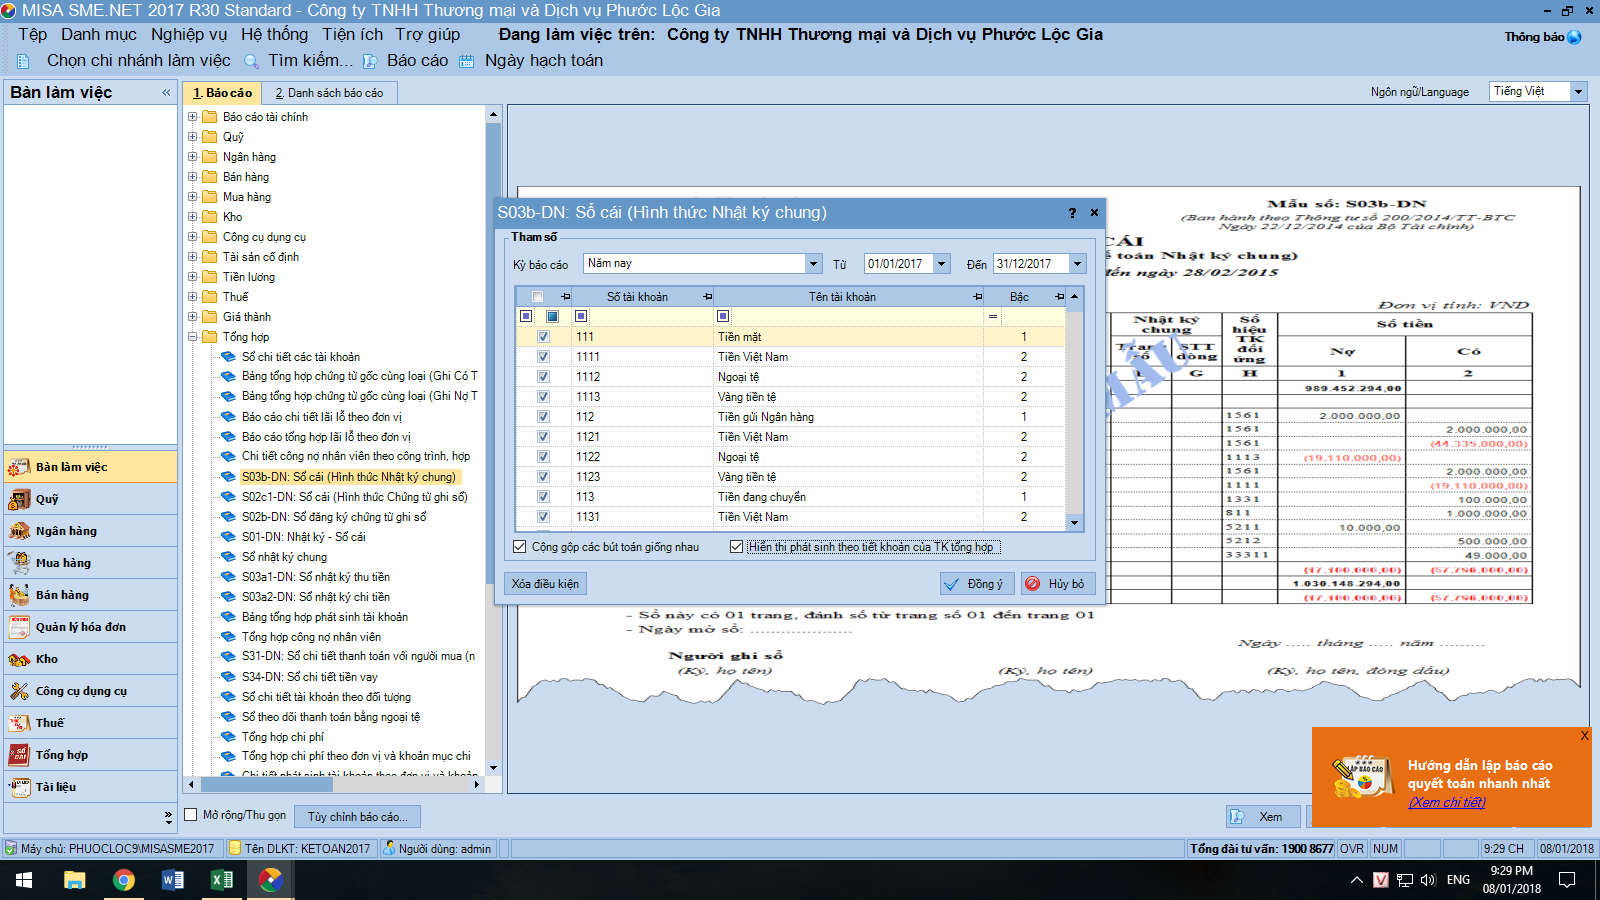Open the Trợ giúp menu

click(x=428, y=35)
